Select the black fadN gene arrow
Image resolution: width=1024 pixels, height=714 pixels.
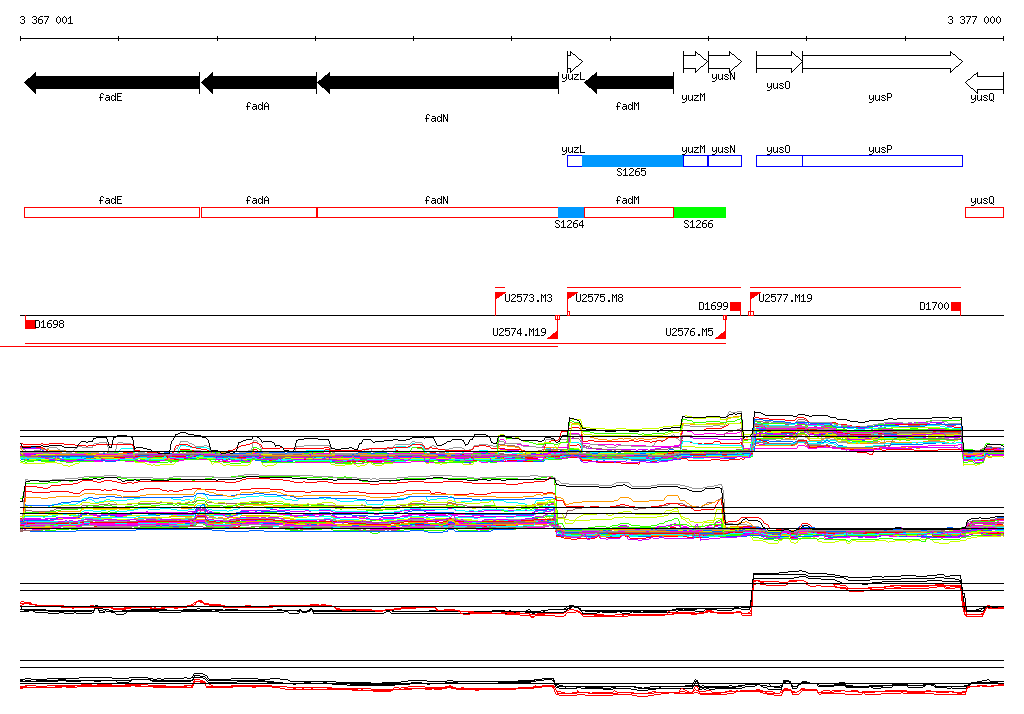pos(438,83)
